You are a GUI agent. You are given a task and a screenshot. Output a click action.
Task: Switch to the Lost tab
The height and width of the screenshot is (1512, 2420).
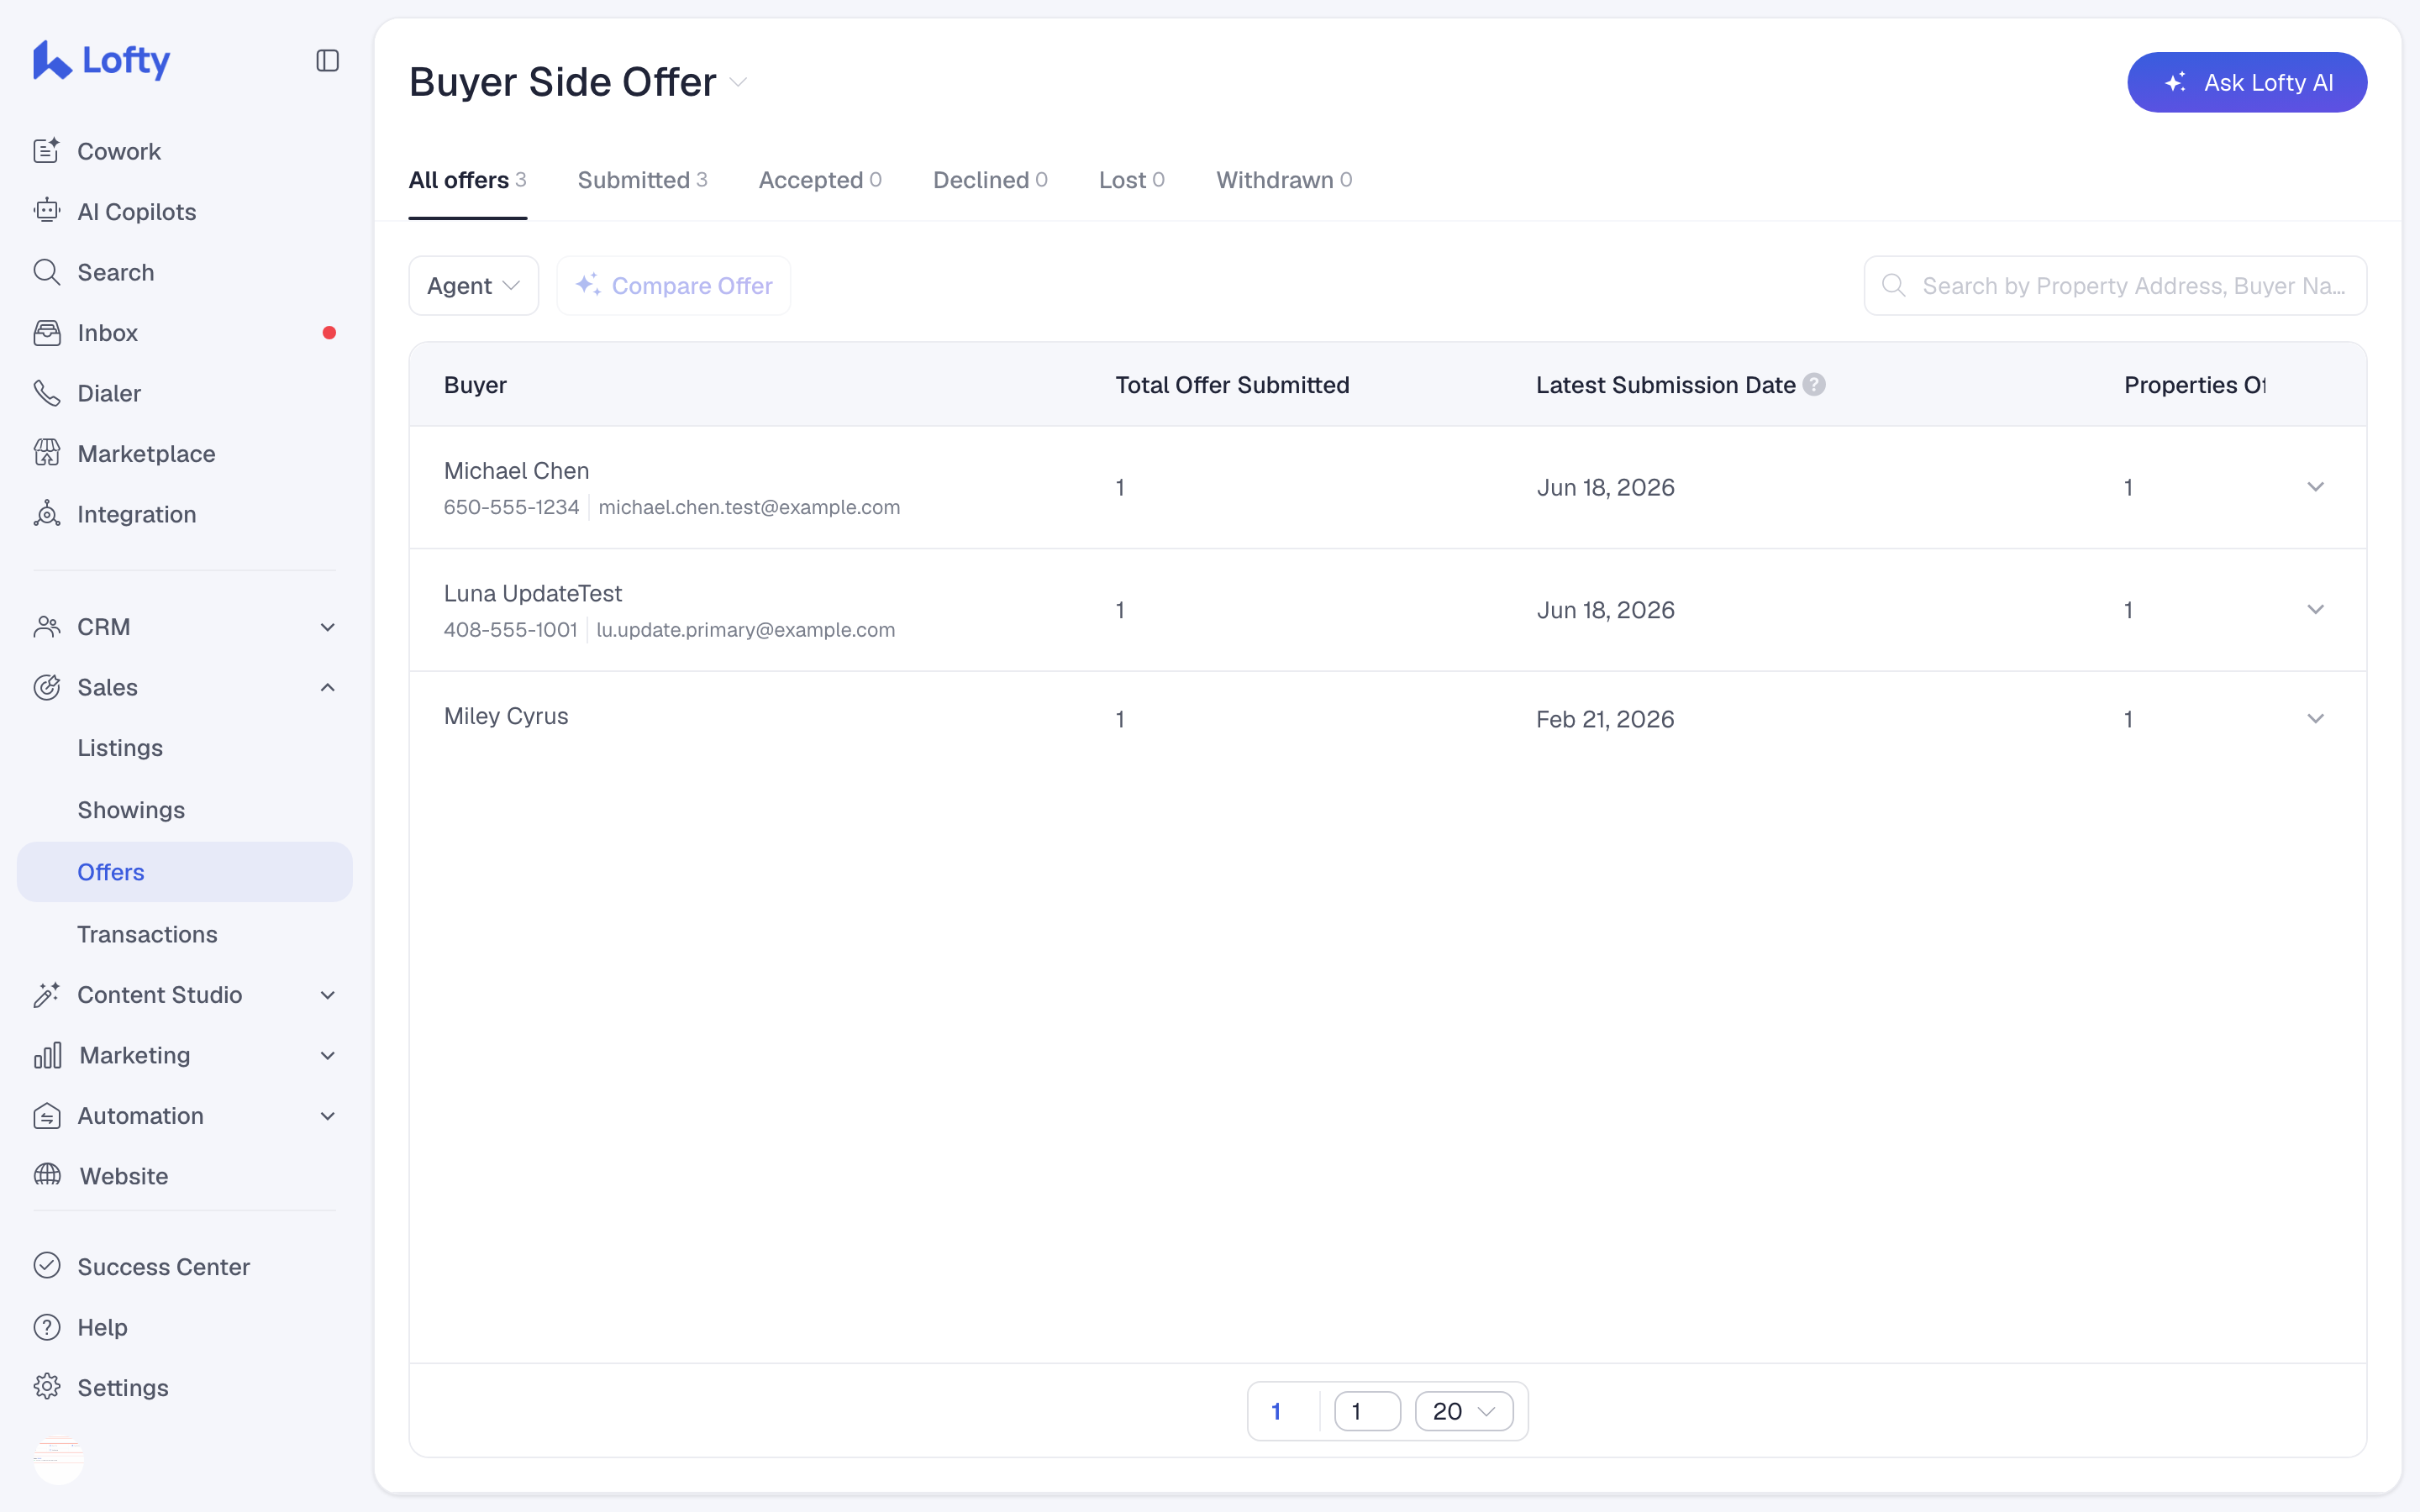click(x=1132, y=180)
